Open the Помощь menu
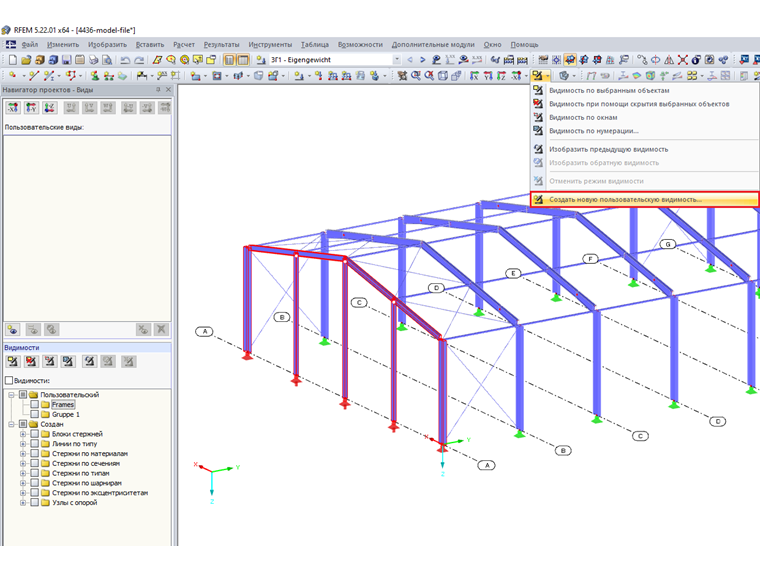 click(524, 45)
